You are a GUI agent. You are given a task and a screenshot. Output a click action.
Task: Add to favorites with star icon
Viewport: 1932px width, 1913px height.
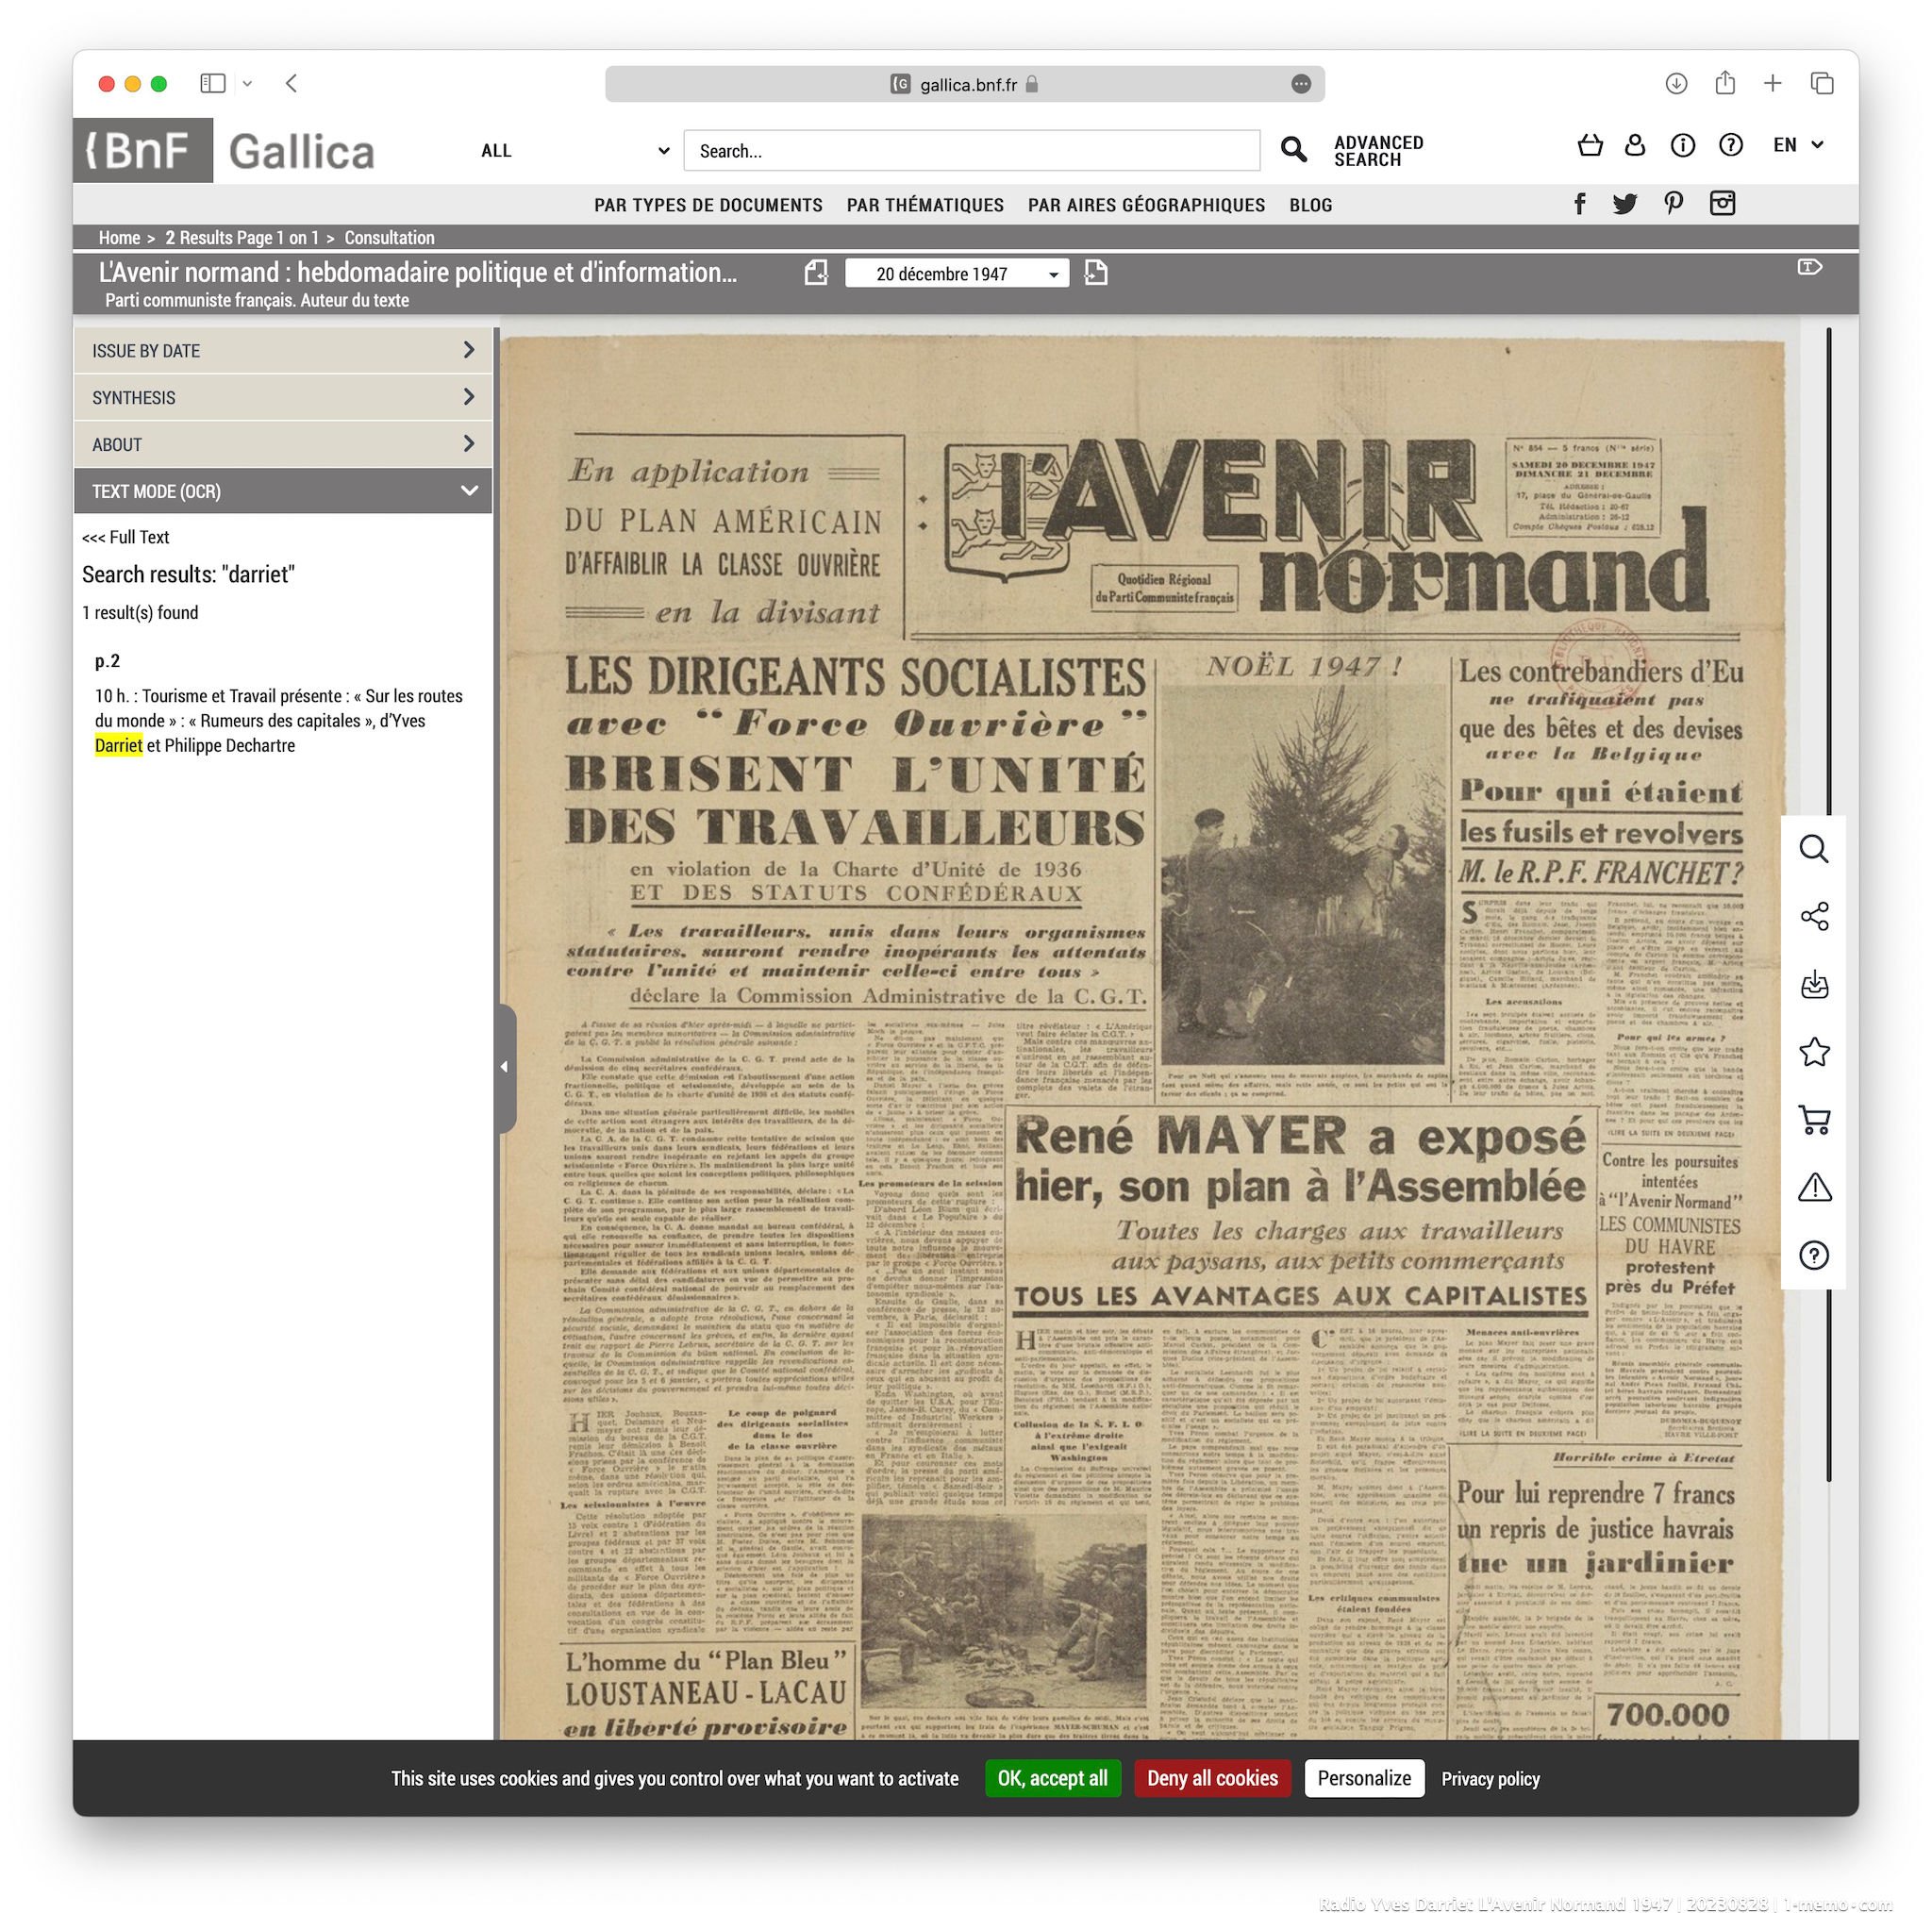coord(1813,1052)
